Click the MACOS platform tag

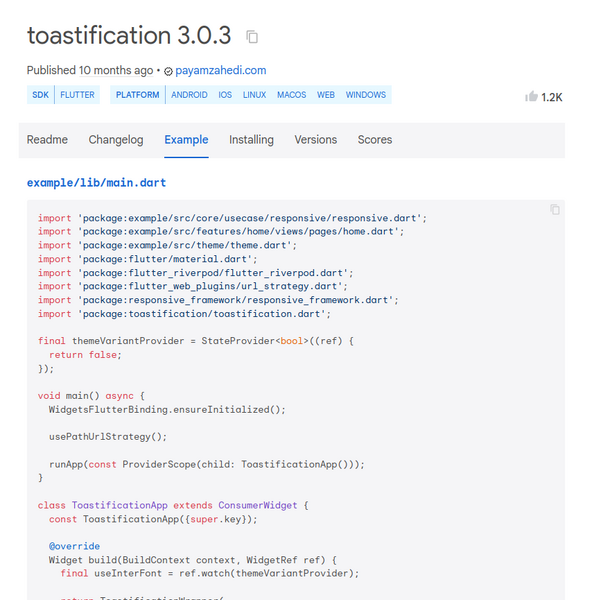[x=292, y=95]
